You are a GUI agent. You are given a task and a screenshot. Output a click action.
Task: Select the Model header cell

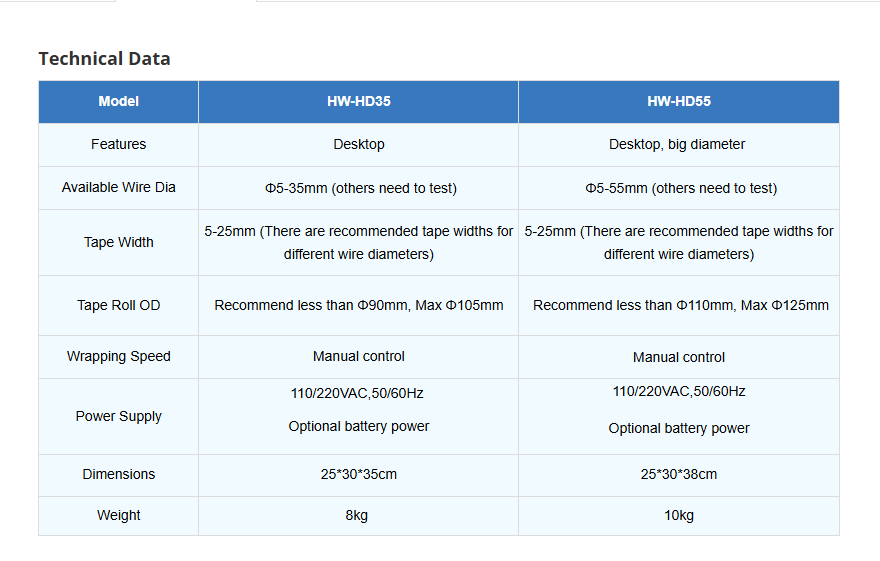(118, 102)
